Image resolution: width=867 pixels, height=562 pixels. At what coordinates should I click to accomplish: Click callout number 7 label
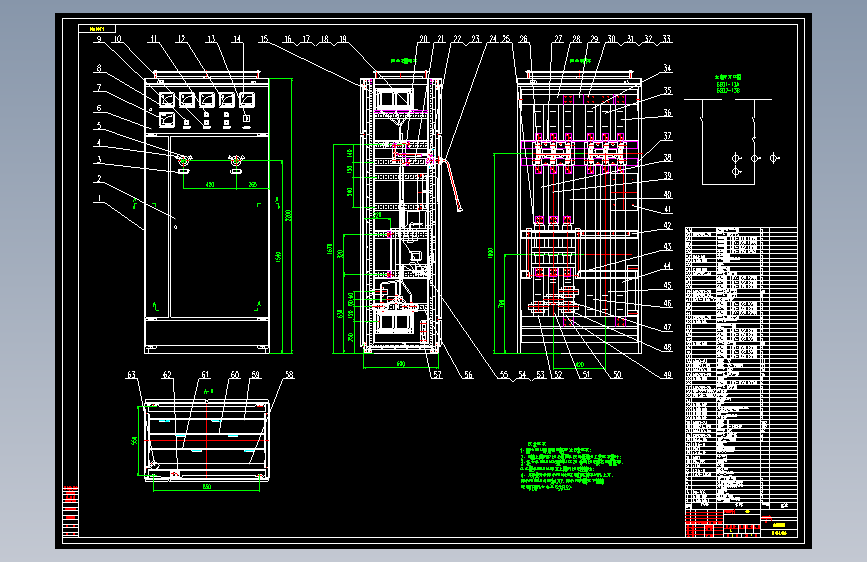[99, 87]
